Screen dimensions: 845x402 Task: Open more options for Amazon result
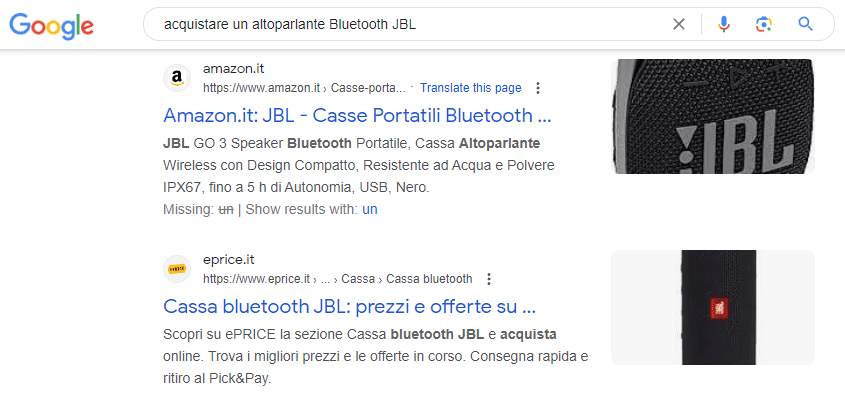click(538, 87)
